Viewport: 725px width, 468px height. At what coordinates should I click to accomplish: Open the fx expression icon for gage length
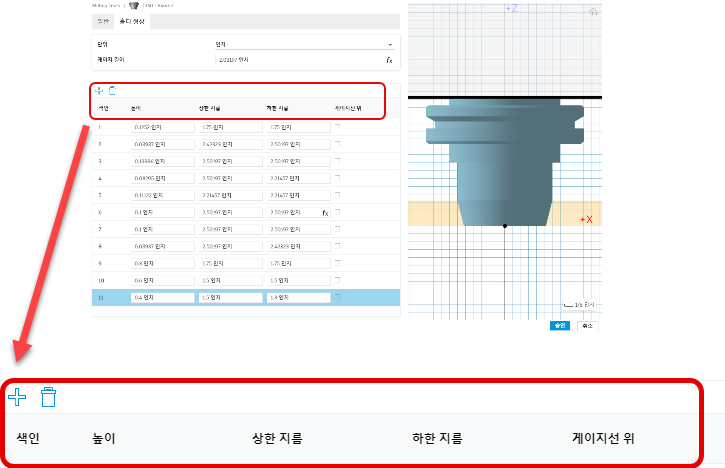click(389, 60)
